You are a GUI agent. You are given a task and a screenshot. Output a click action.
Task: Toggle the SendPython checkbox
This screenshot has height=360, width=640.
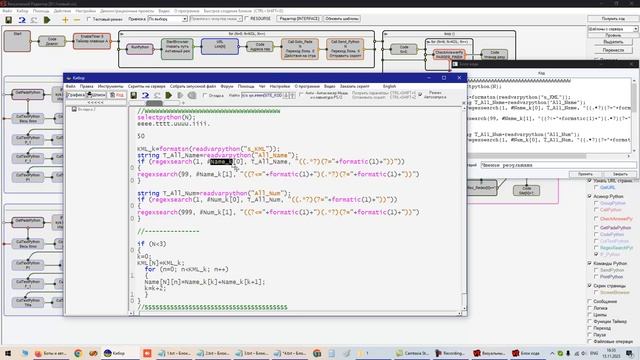point(596,270)
